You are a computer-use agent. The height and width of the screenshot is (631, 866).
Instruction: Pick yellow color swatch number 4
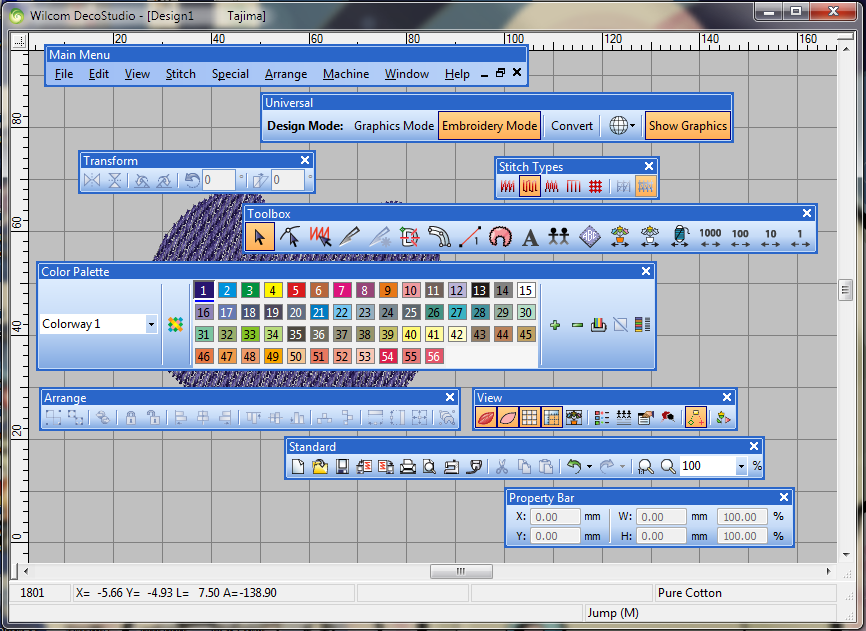coord(273,291)
